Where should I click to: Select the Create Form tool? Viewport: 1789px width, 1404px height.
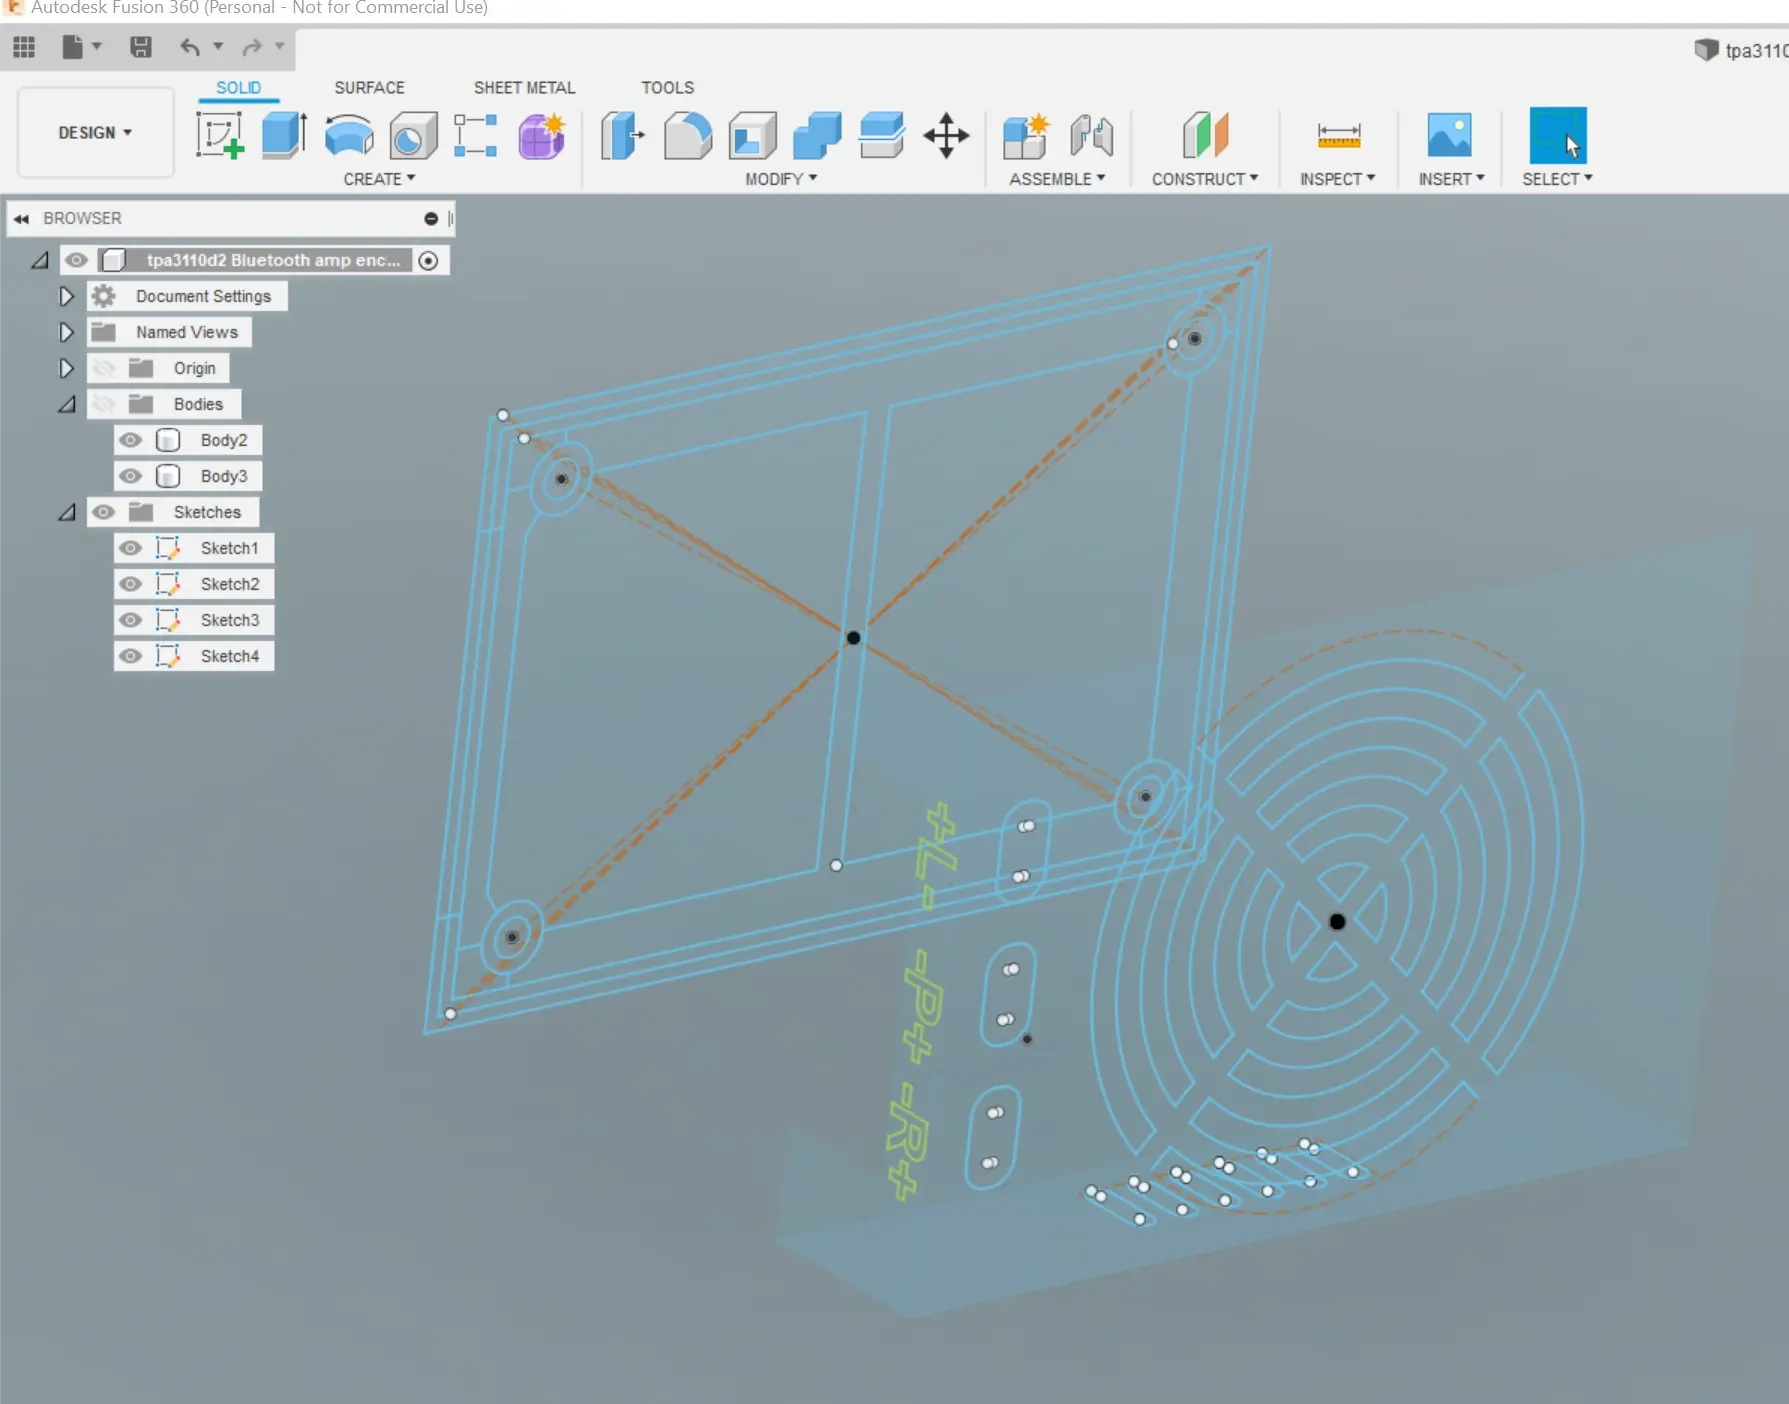tap(542, 135)
